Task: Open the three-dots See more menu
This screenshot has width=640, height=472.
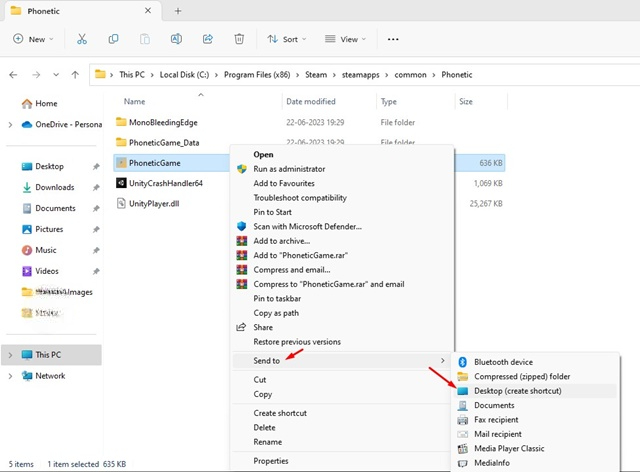Action: click(393, 39)
